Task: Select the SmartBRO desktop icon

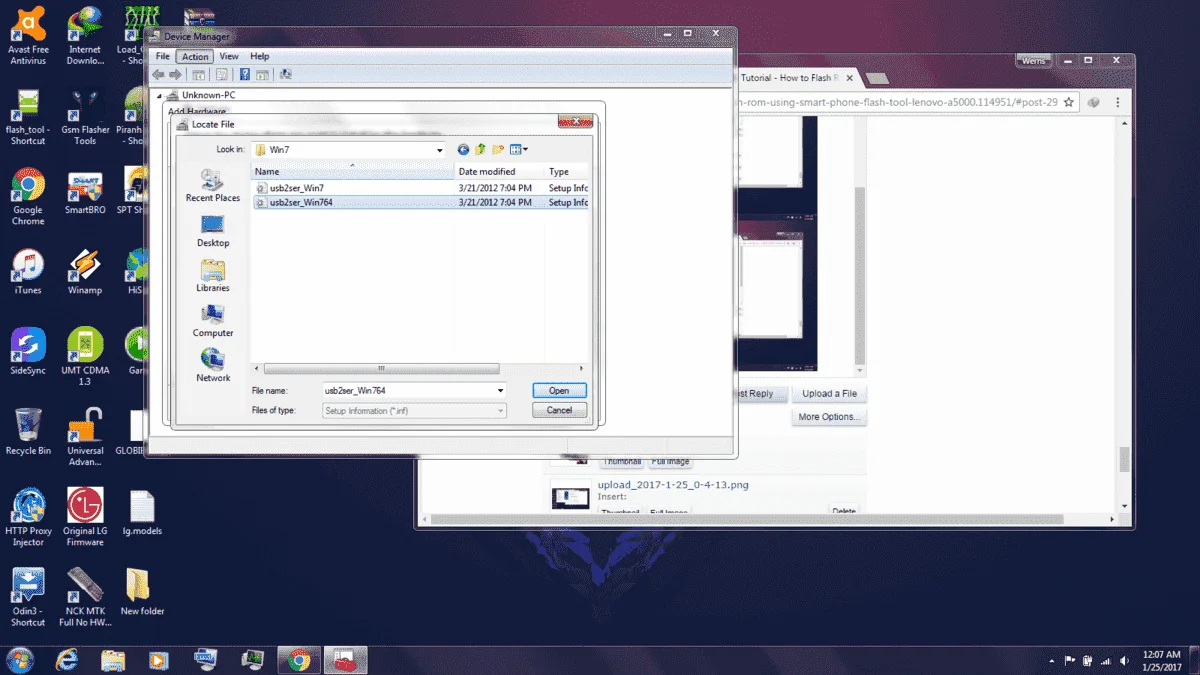Action: point(85,192)
